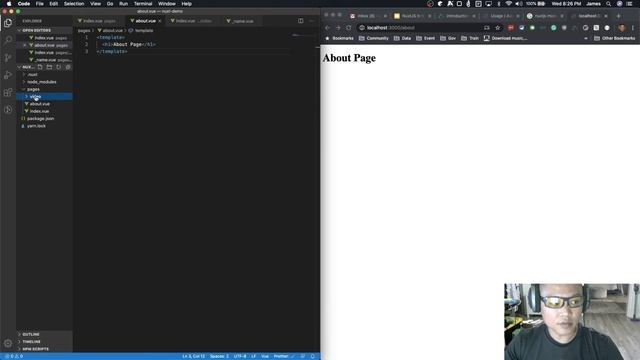
Task: Click the notifications bell in status bar
Action: (313, 356)
